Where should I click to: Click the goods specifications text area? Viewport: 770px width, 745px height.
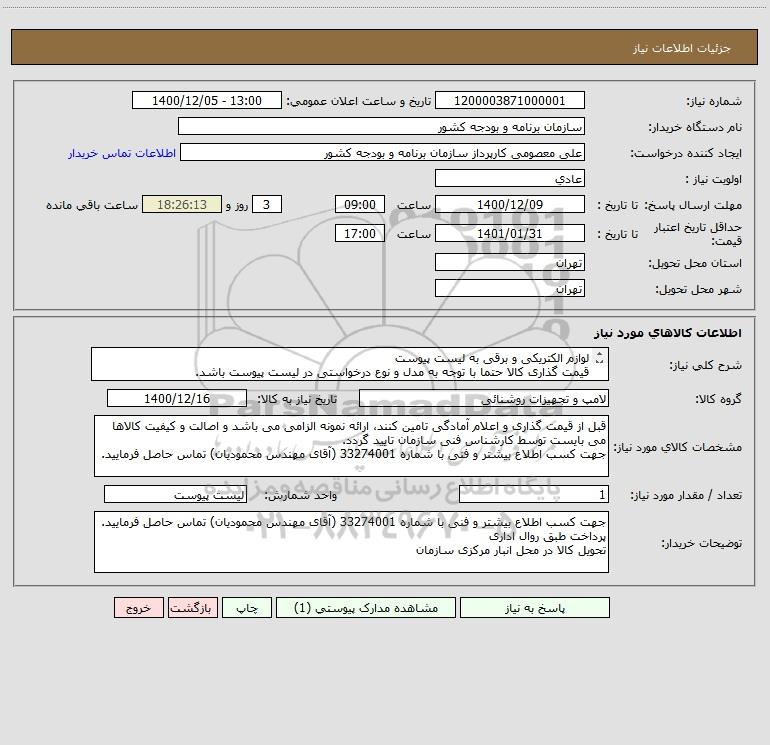[x=351, y=446]
